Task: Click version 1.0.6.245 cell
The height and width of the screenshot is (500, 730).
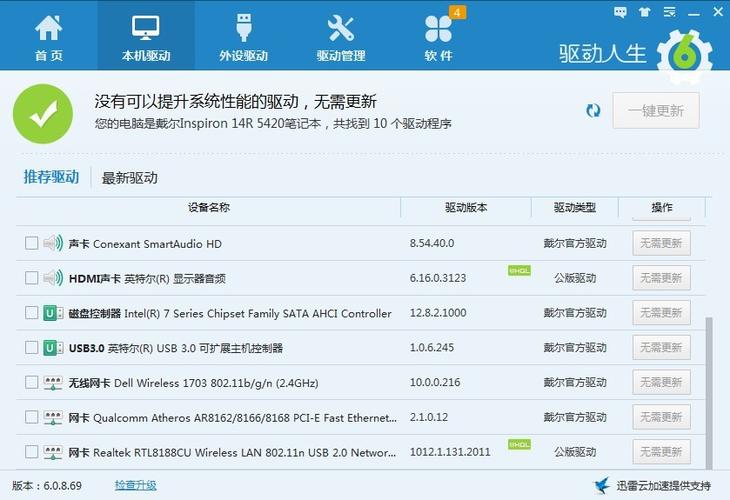Action: 432,347
